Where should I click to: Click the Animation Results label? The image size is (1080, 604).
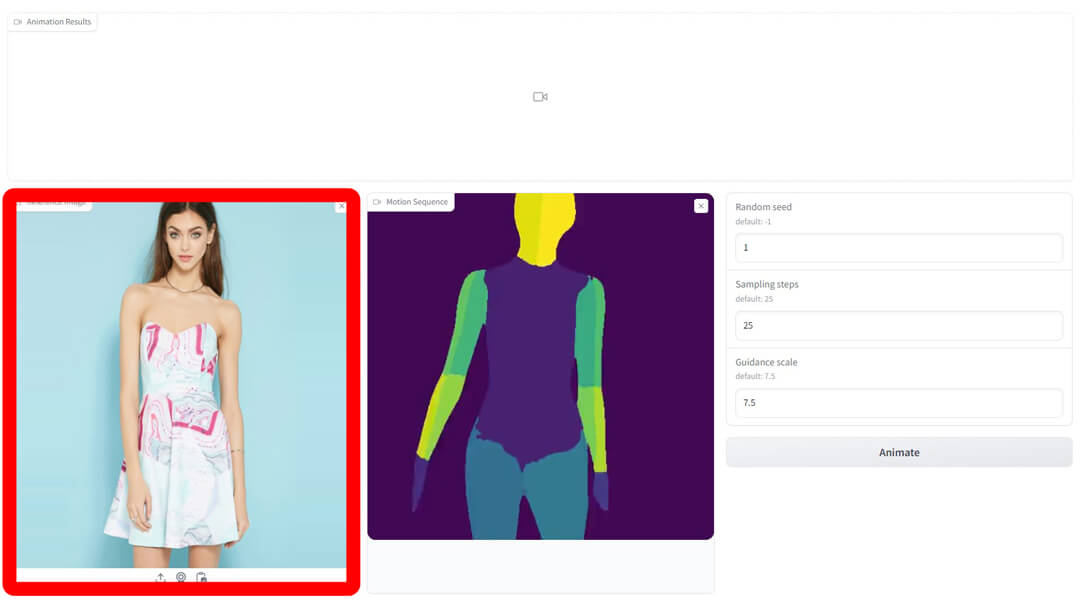(58, 22)
